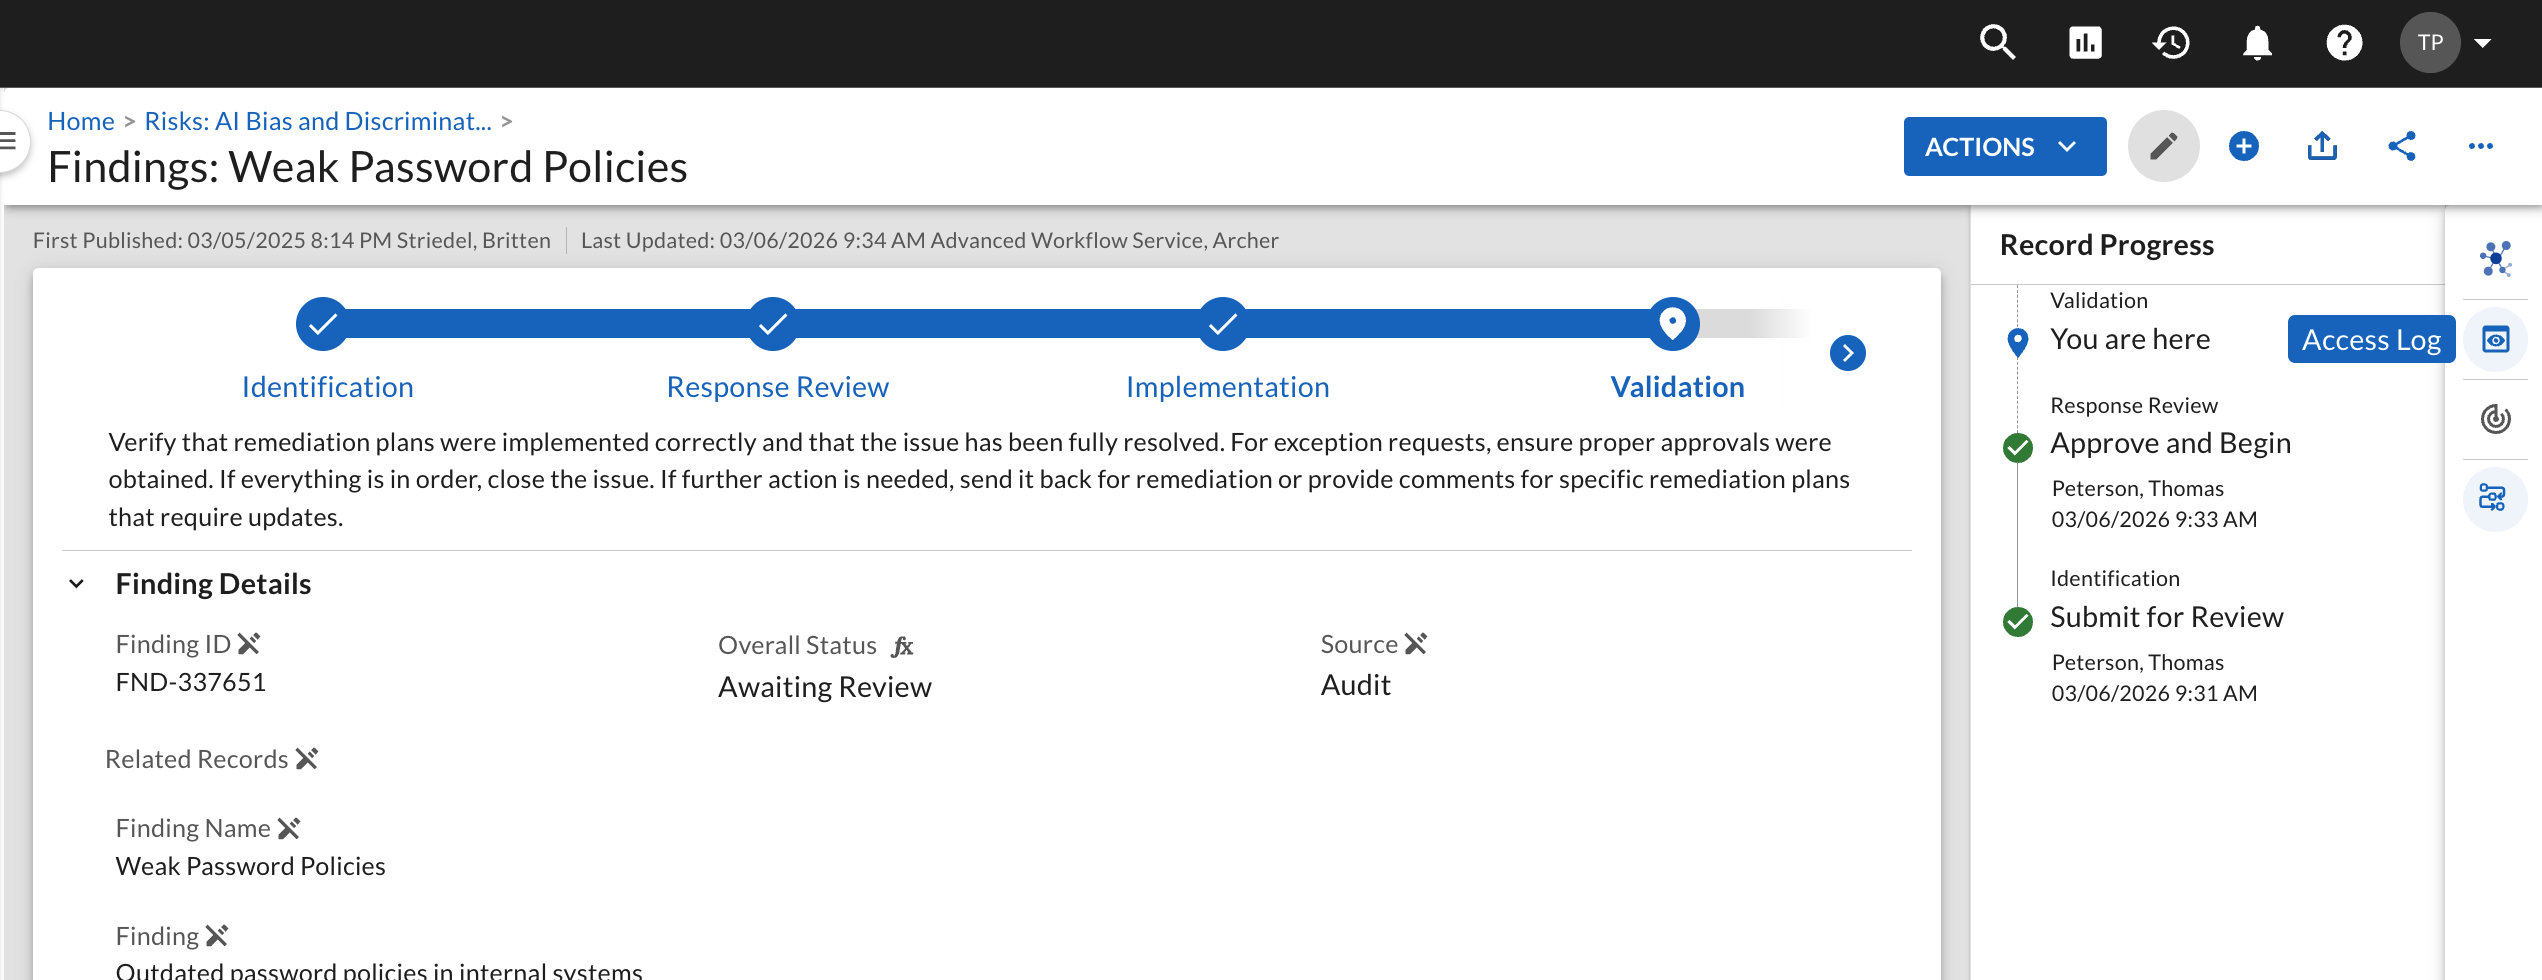Click the 03/06/2026 9:31 AM timestamp

point(2154,693)
